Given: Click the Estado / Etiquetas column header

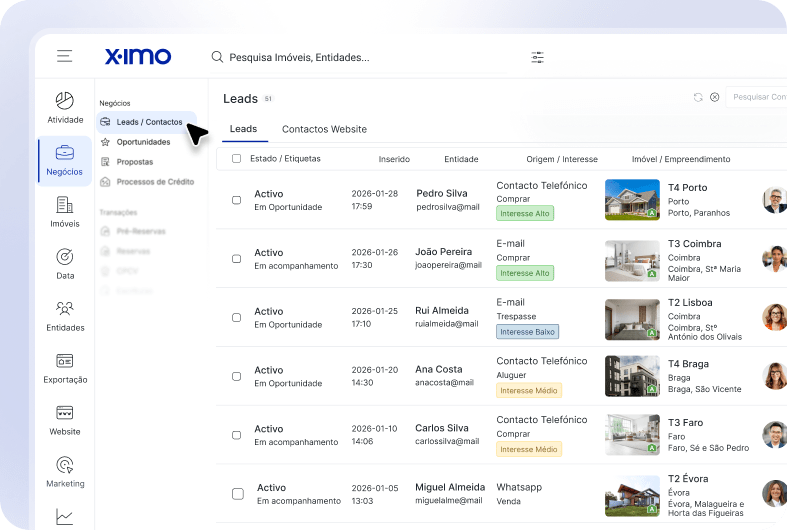Looking at the screenshot, I should click(285, 159).
